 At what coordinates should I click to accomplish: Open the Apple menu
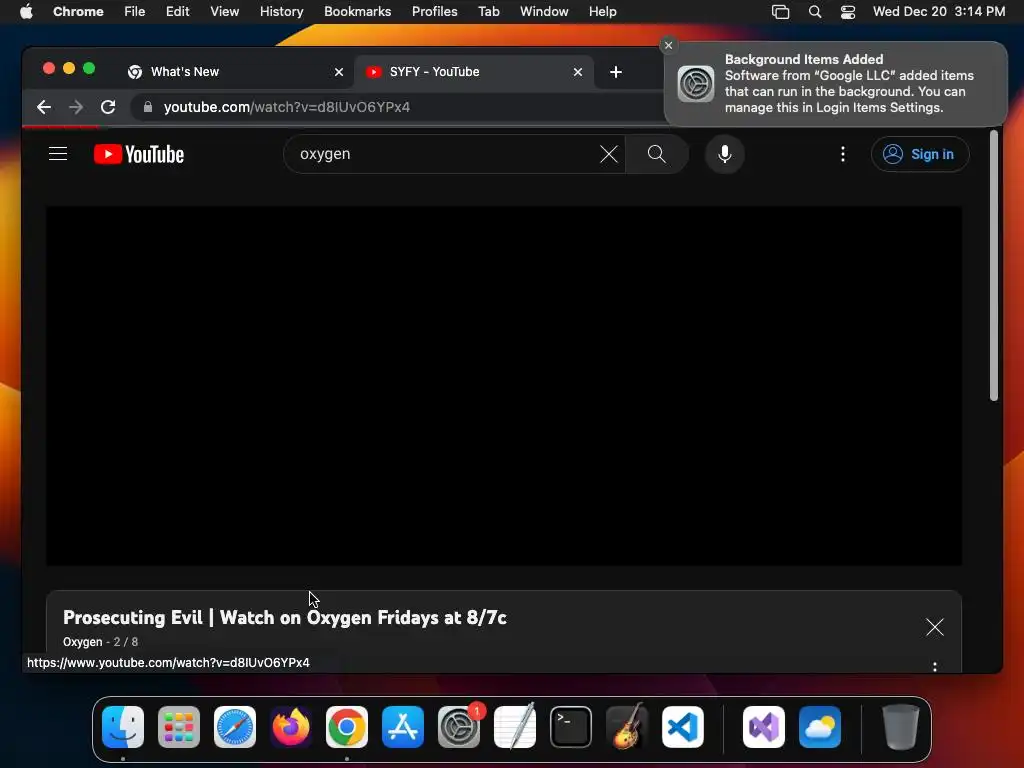click(26, 12)
